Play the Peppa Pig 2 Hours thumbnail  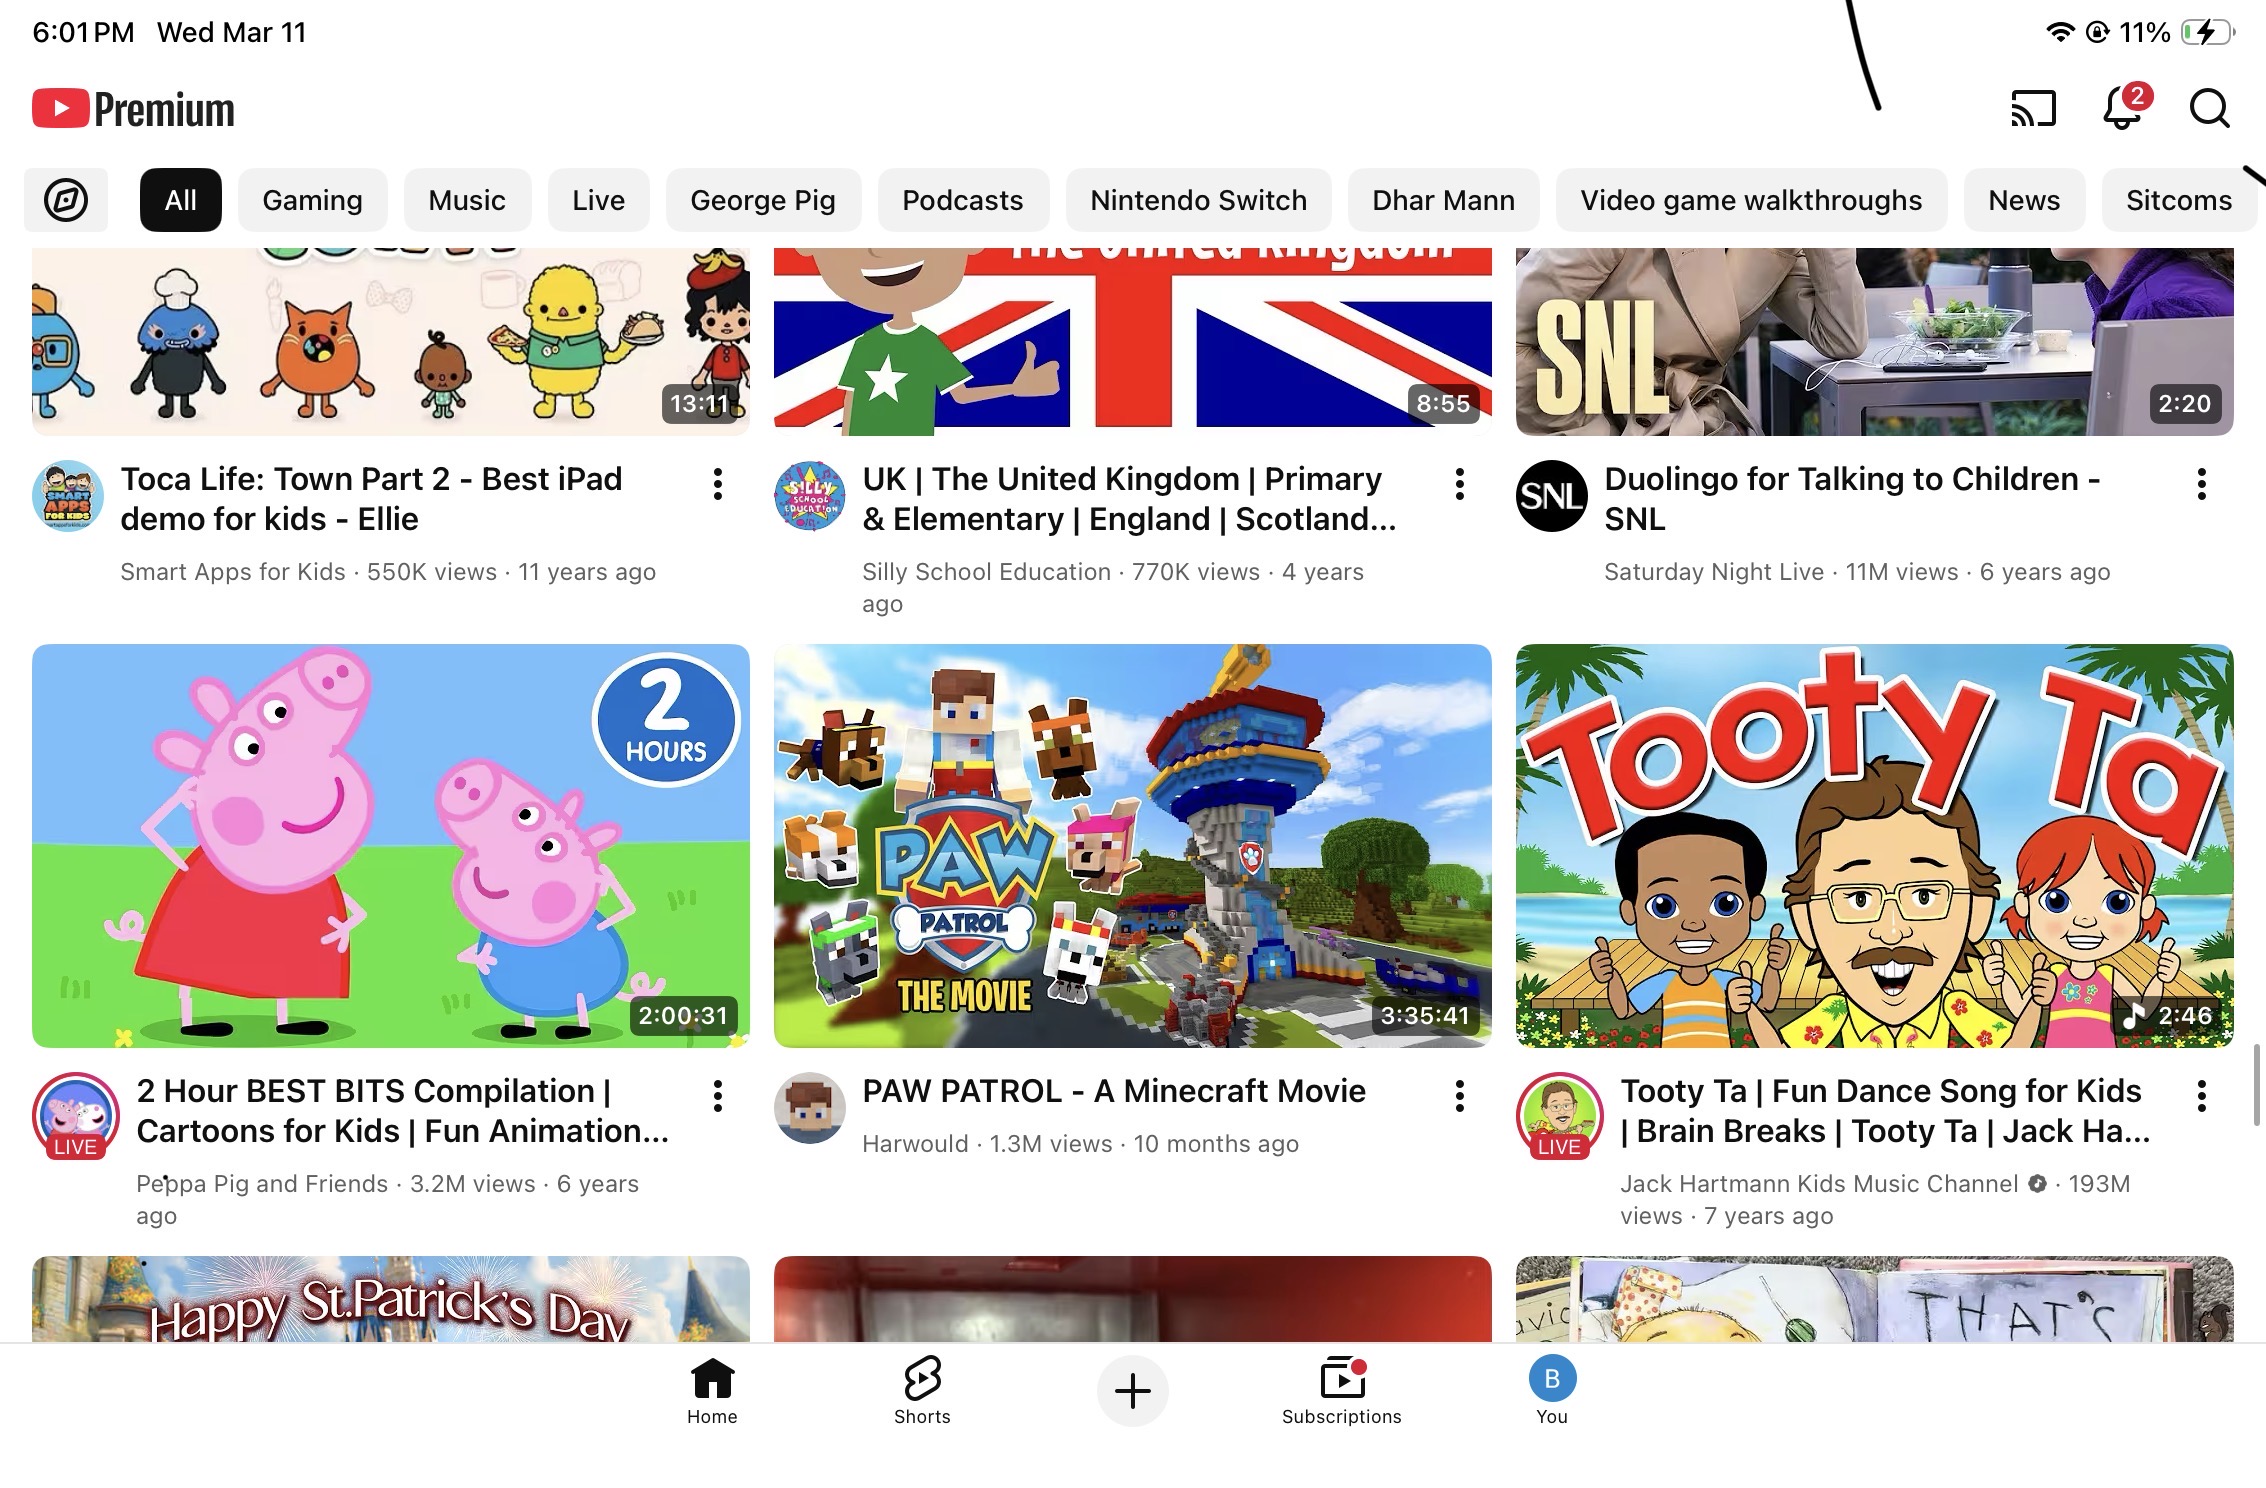[x=391, y=846]
